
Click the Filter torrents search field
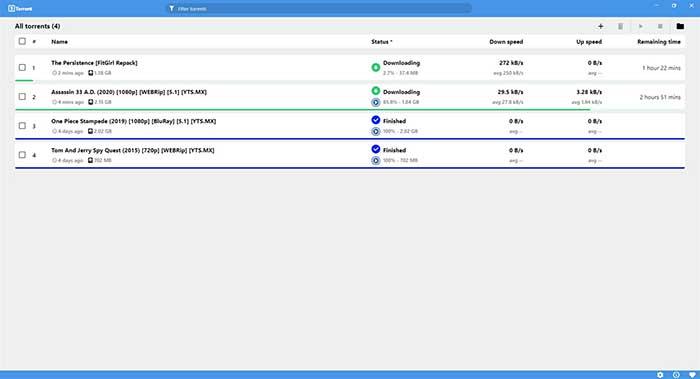[319, 8]
